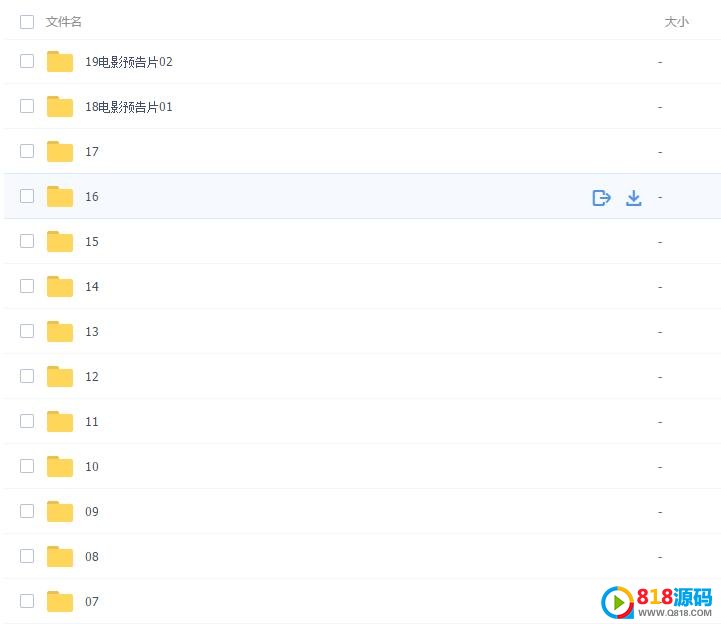Open the folder name 18电影预告片01
Screen dimensions: 721x624
[129, 107]
